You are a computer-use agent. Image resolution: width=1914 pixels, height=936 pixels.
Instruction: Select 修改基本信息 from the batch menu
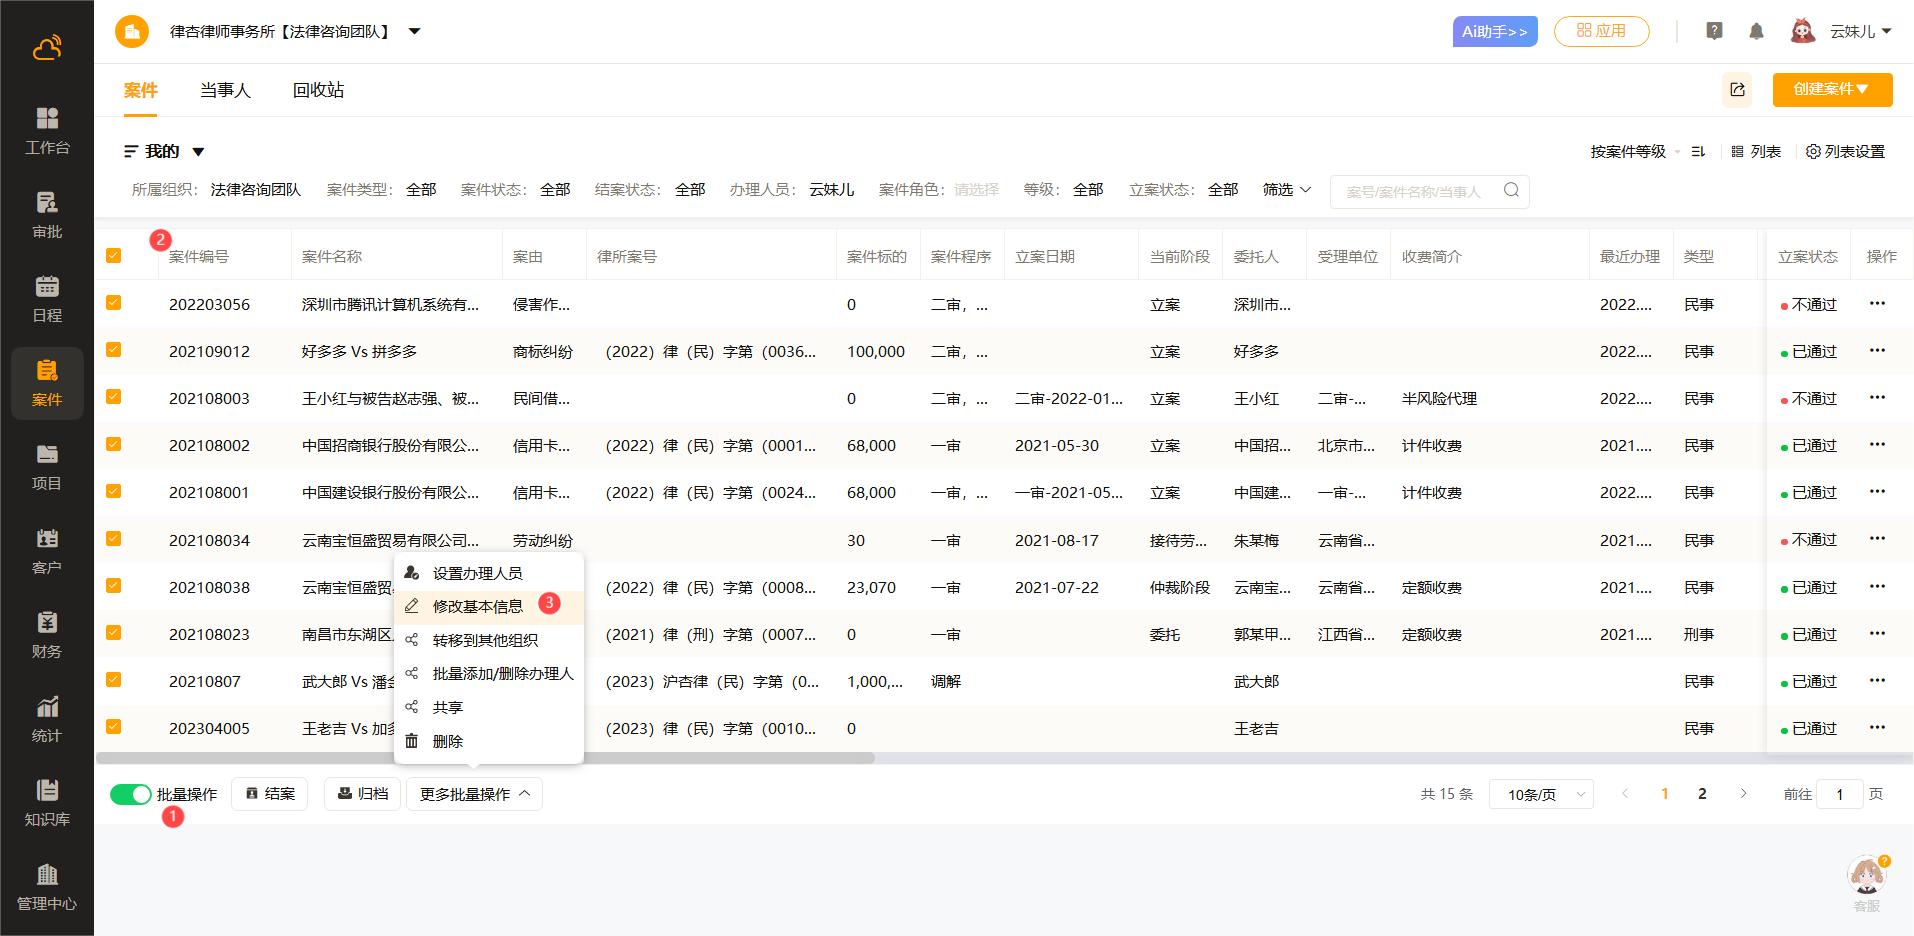(x=477, y=606)
